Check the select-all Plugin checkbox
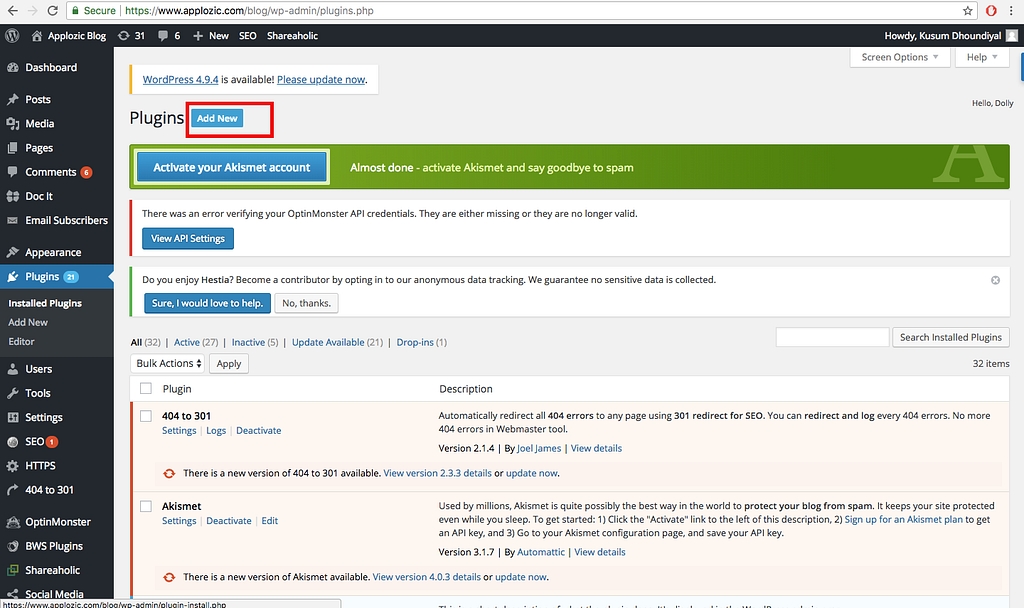The image size is (1024, 608). pos(146,389)
